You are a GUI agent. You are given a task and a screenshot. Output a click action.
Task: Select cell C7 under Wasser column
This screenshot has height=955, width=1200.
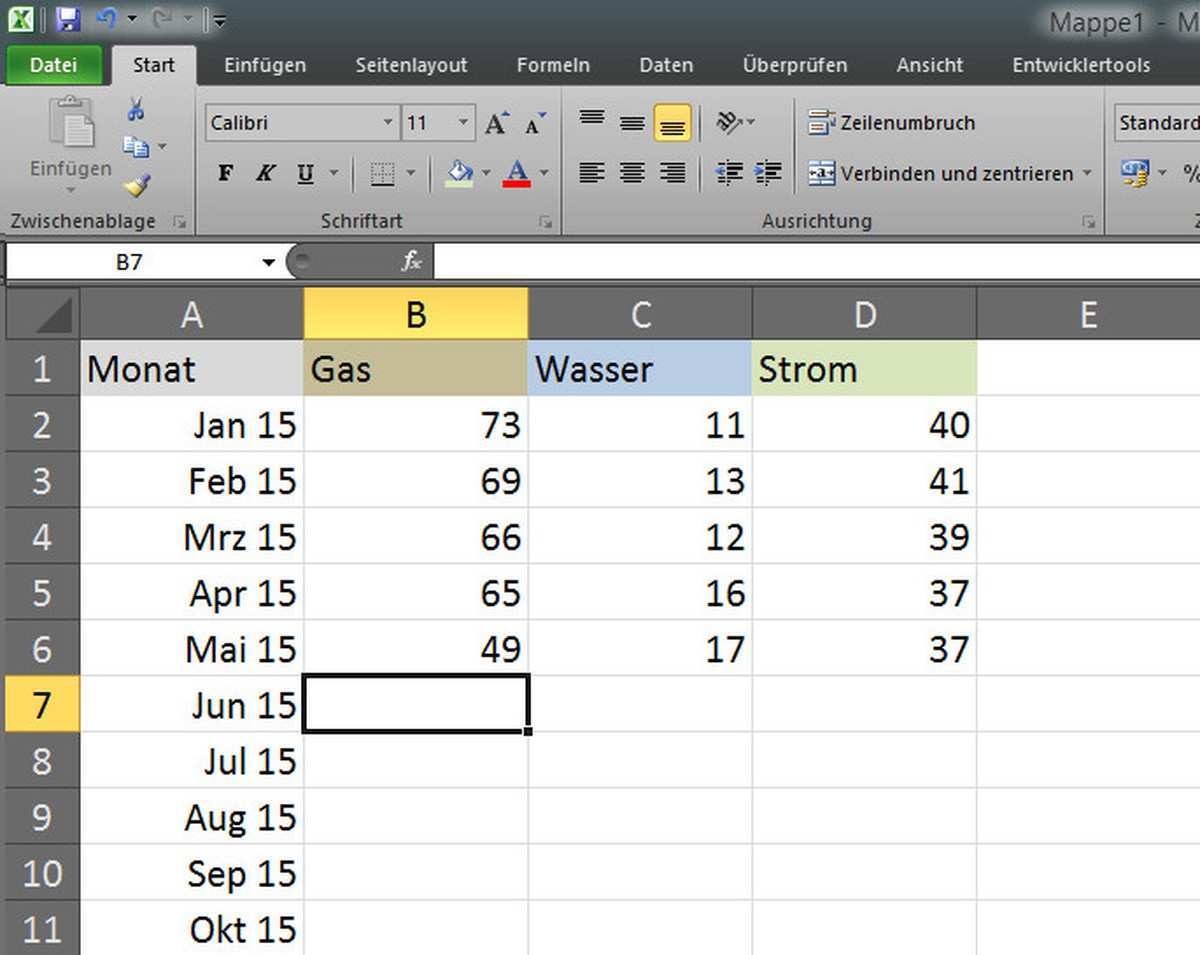click(640, 705)
